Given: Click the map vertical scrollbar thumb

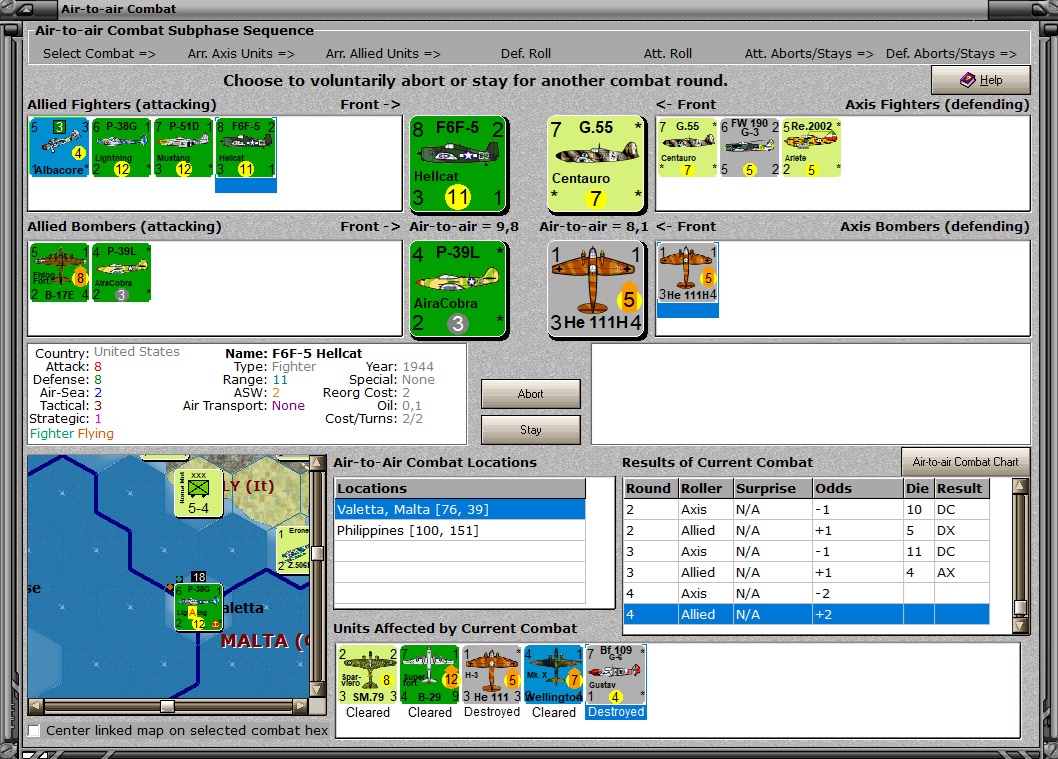Looking at the screenshot, I should click(316, 553).
